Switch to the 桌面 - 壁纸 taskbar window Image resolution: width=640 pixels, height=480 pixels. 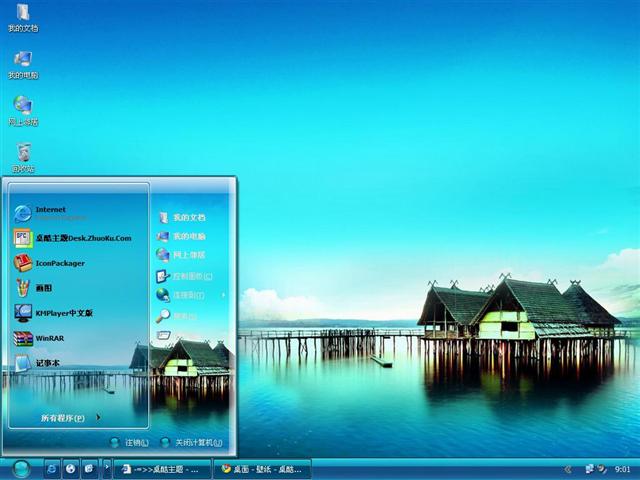click(x=264, y=468)
